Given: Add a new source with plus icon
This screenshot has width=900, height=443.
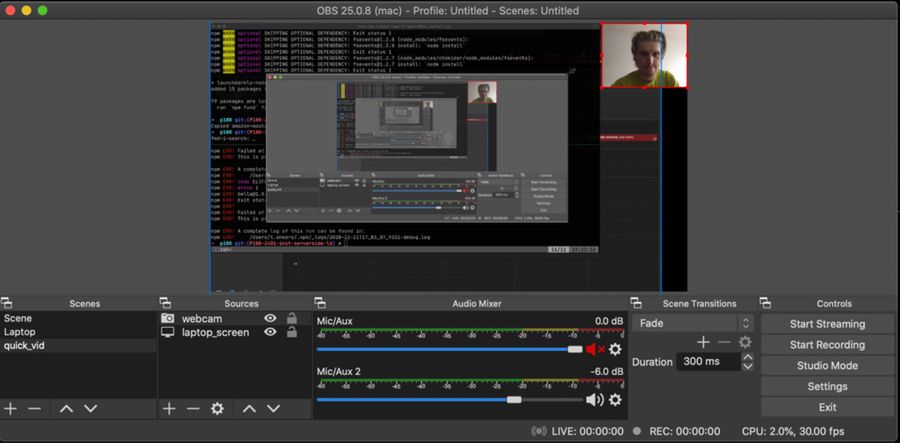Looking at the screenshot, I should [x=169, y=409].
